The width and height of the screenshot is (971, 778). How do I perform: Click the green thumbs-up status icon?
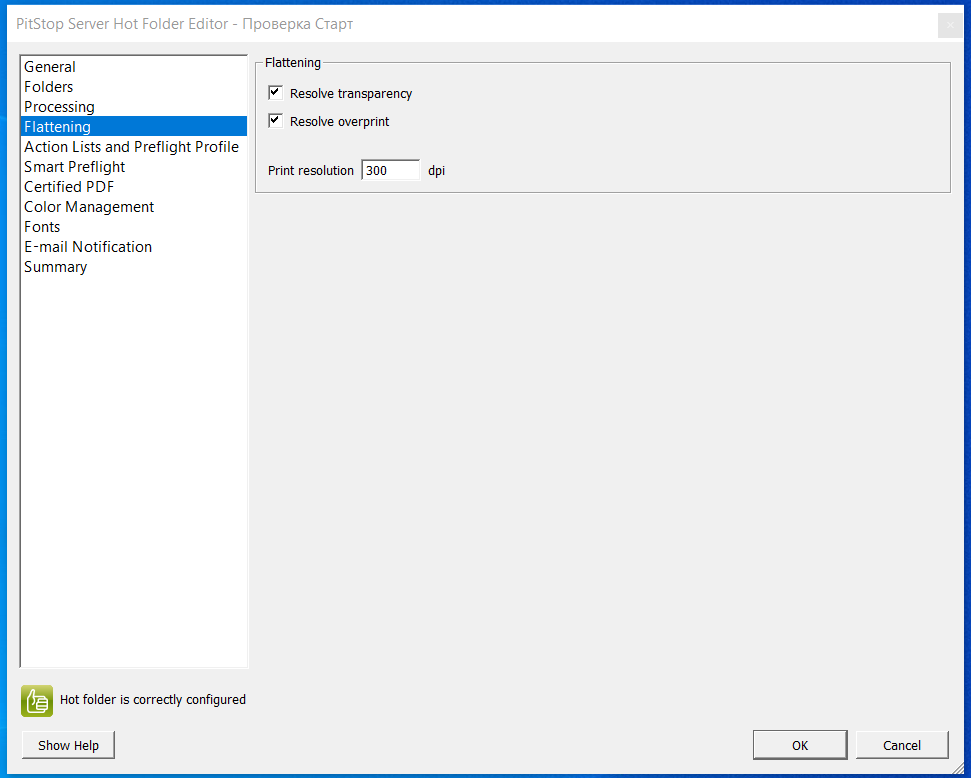click(37, 701)
